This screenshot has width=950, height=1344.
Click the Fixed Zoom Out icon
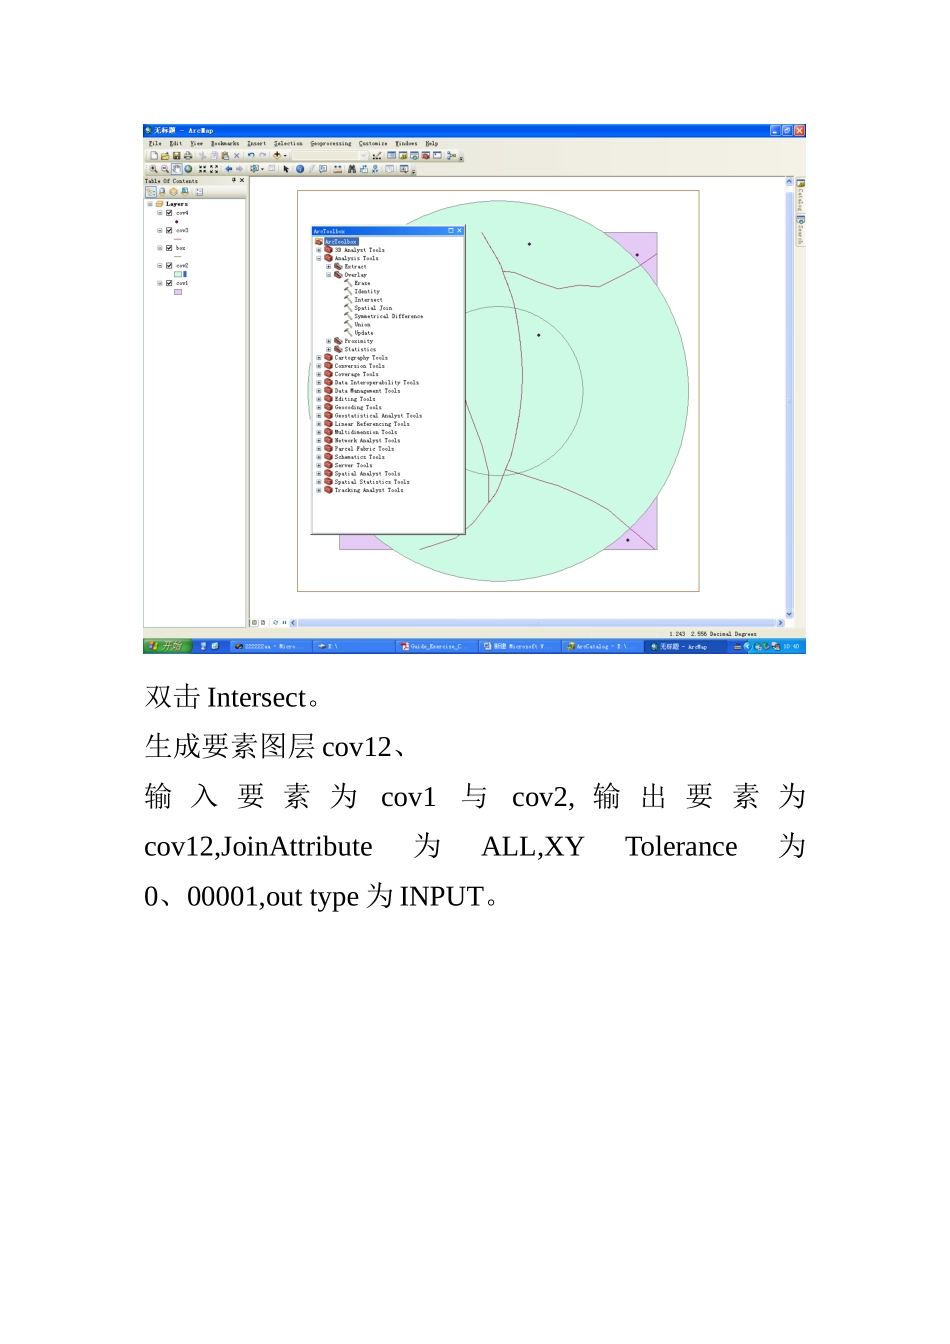tap(214, 169)
